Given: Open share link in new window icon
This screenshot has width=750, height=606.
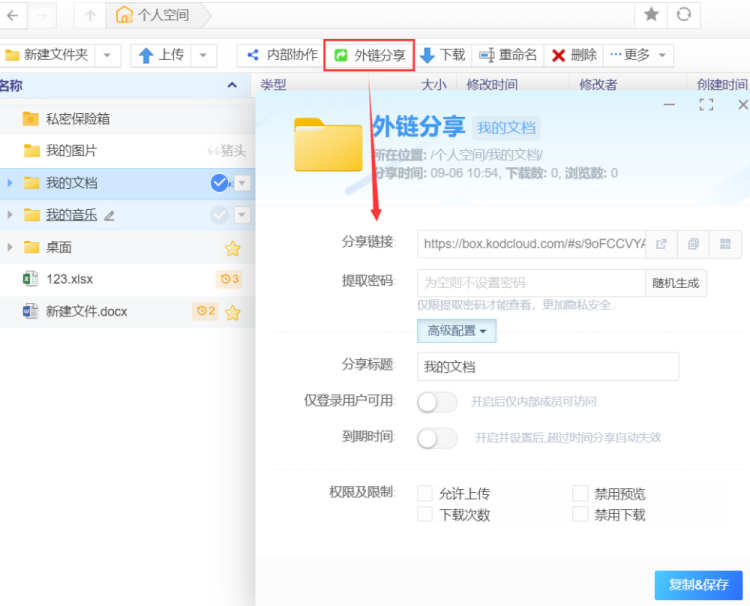Looking at the screenshot, I should pyautogui.click(x=661, y=243).
